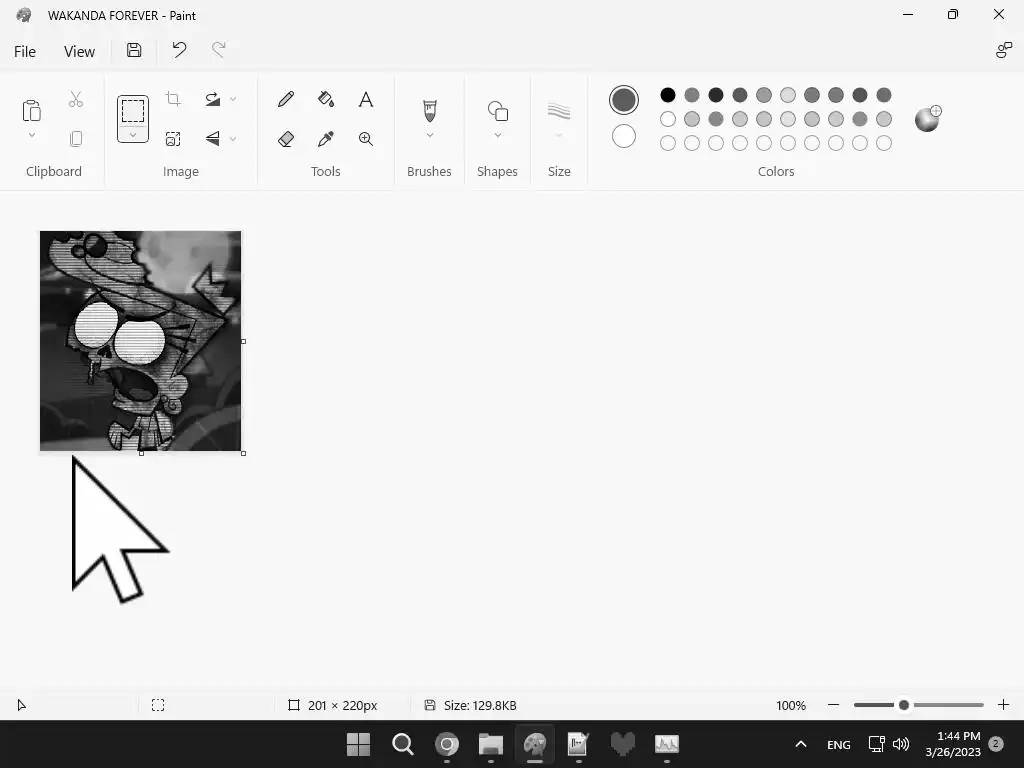The height and width of the screenshot is (768, 1024).
Task: Select the Color 2 secondary color circle
Action: [624, 136]
